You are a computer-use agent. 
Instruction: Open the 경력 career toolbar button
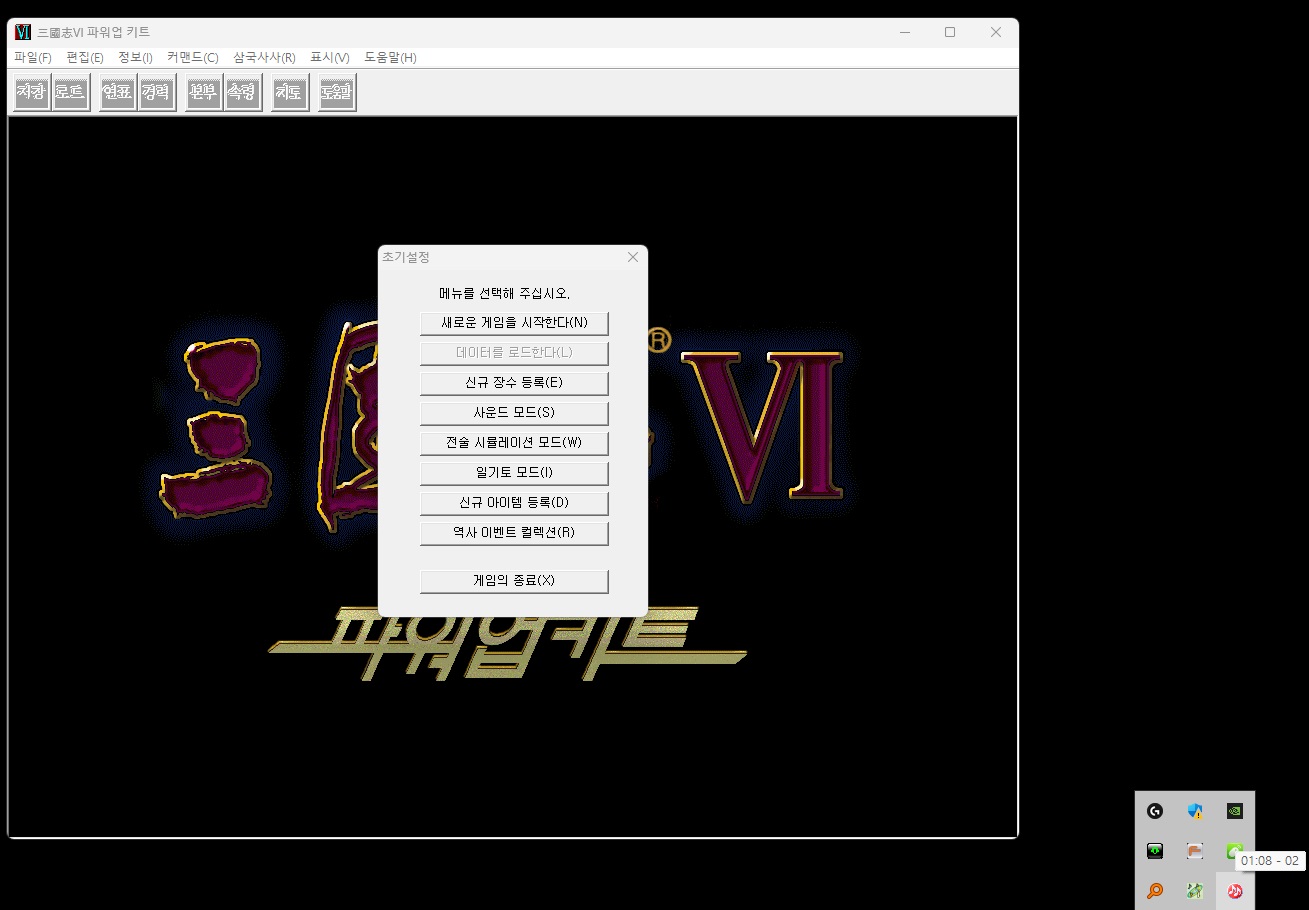156,93
